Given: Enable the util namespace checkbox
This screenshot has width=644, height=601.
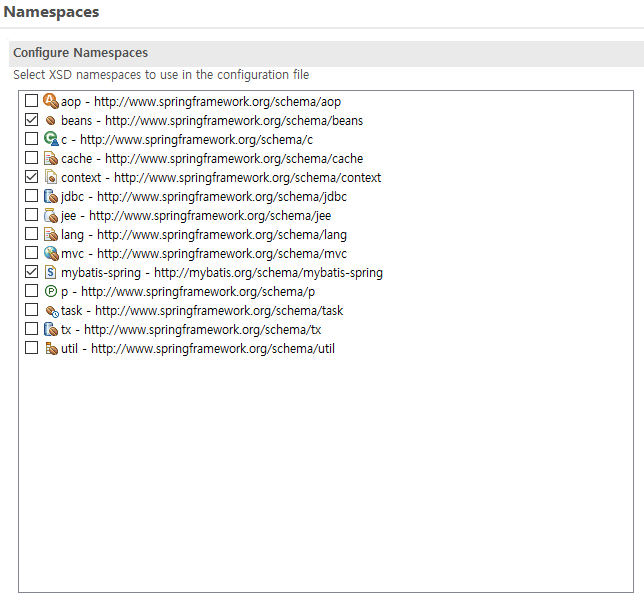Looking at the screenshot, I should (x=32, y=348).
